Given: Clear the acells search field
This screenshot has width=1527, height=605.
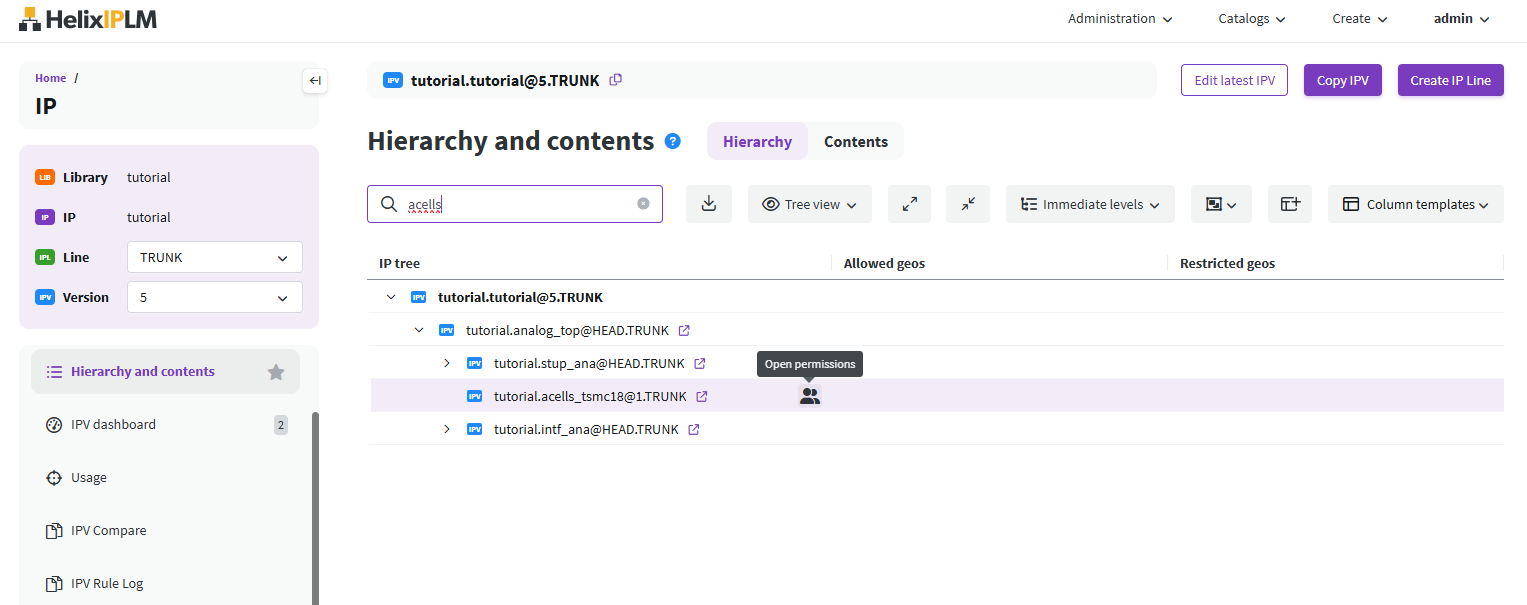Looking at the screenshot, I should tap(643, 203).
